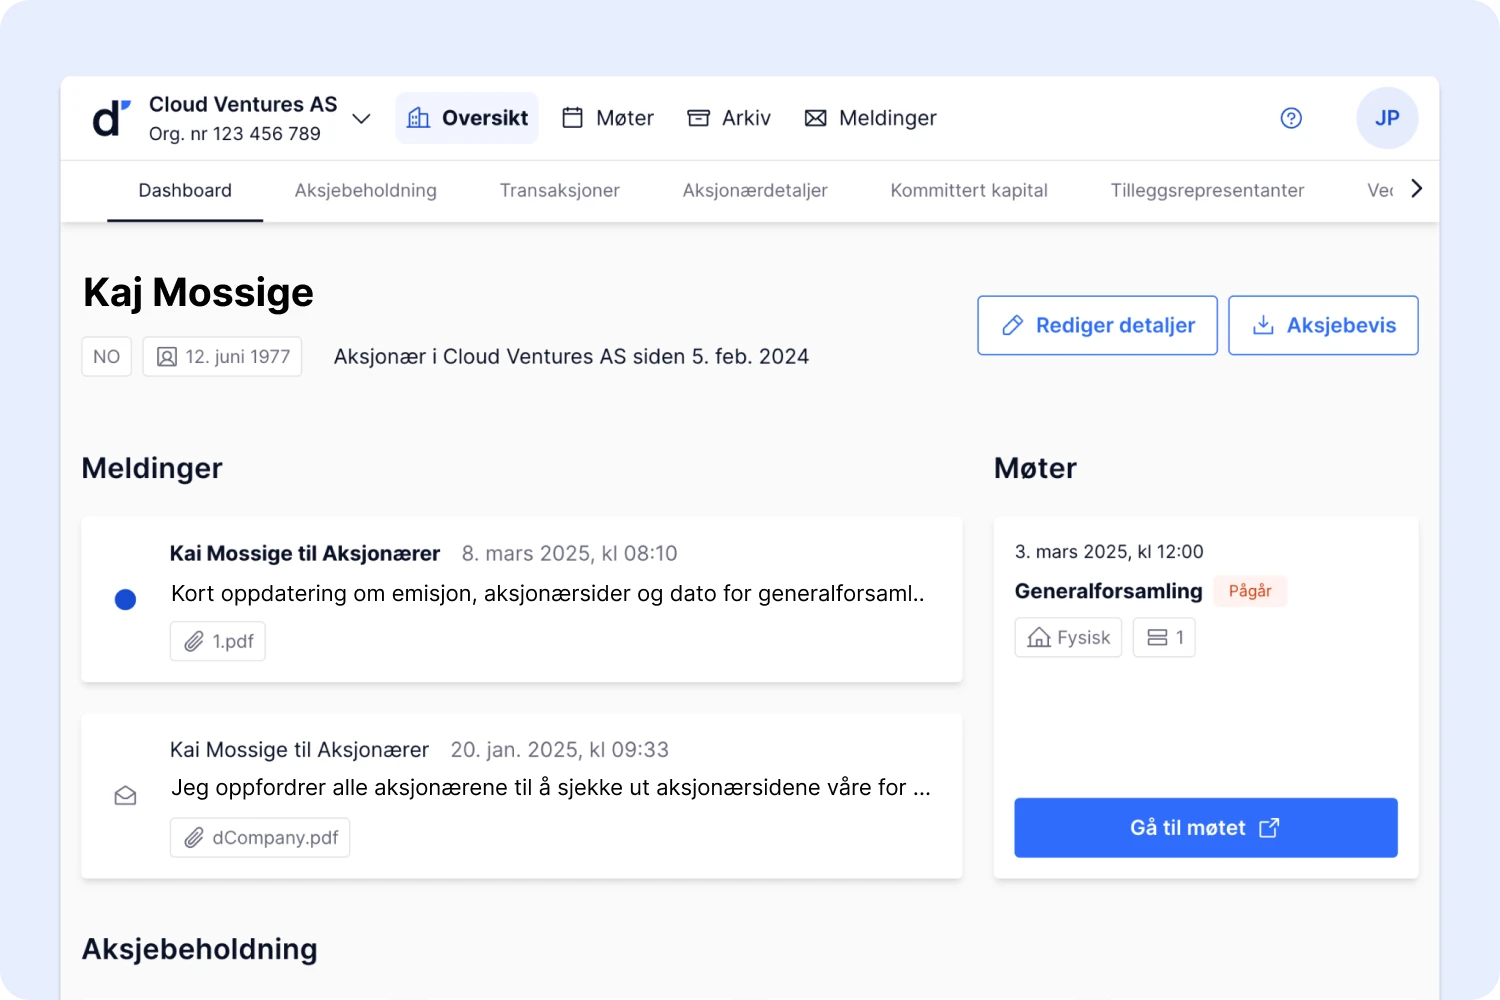The width and height of the screenshot is (1500, 1000).
Task: Open the JP user avatar
Action: [x=1387, y=118]
